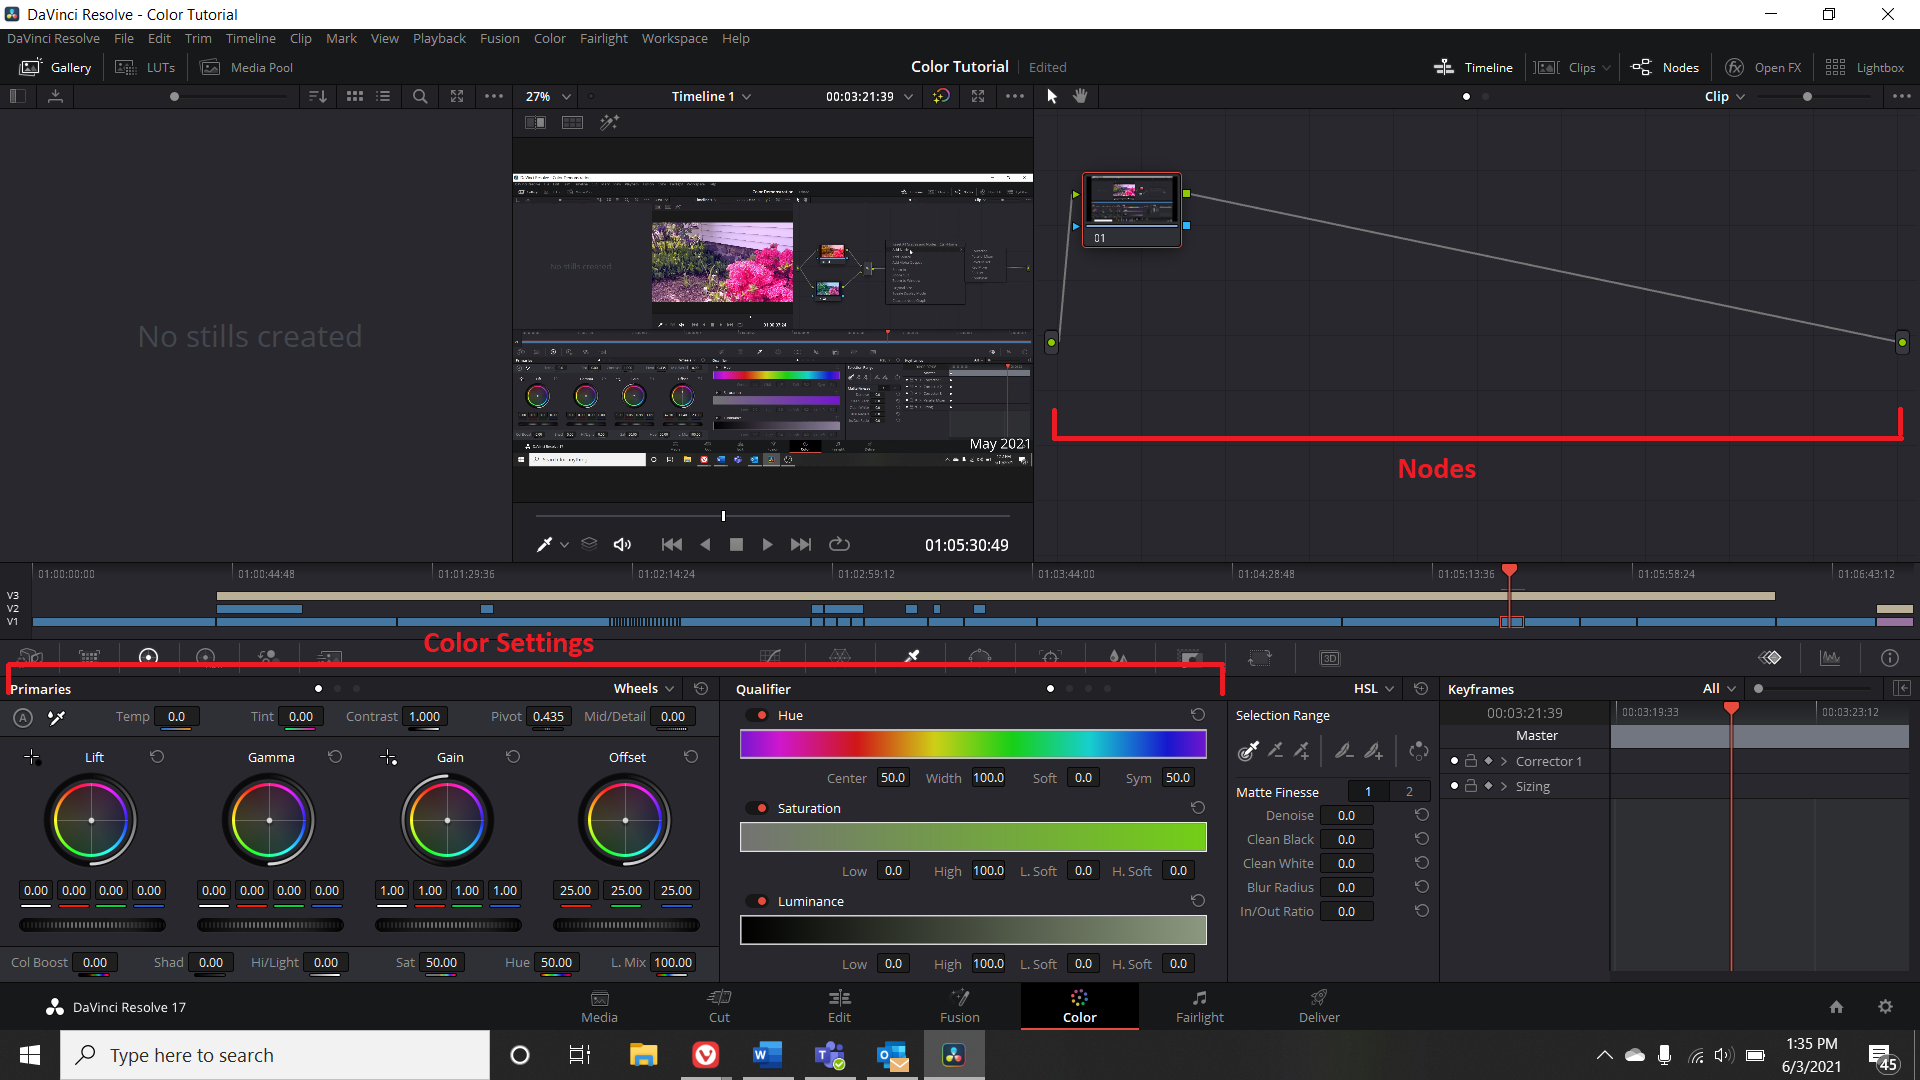Image resolution: width=1920 pixels, height=1080 pixels.
Task: Drag the Hue spectrum slider bar
Action: (973, 745)
